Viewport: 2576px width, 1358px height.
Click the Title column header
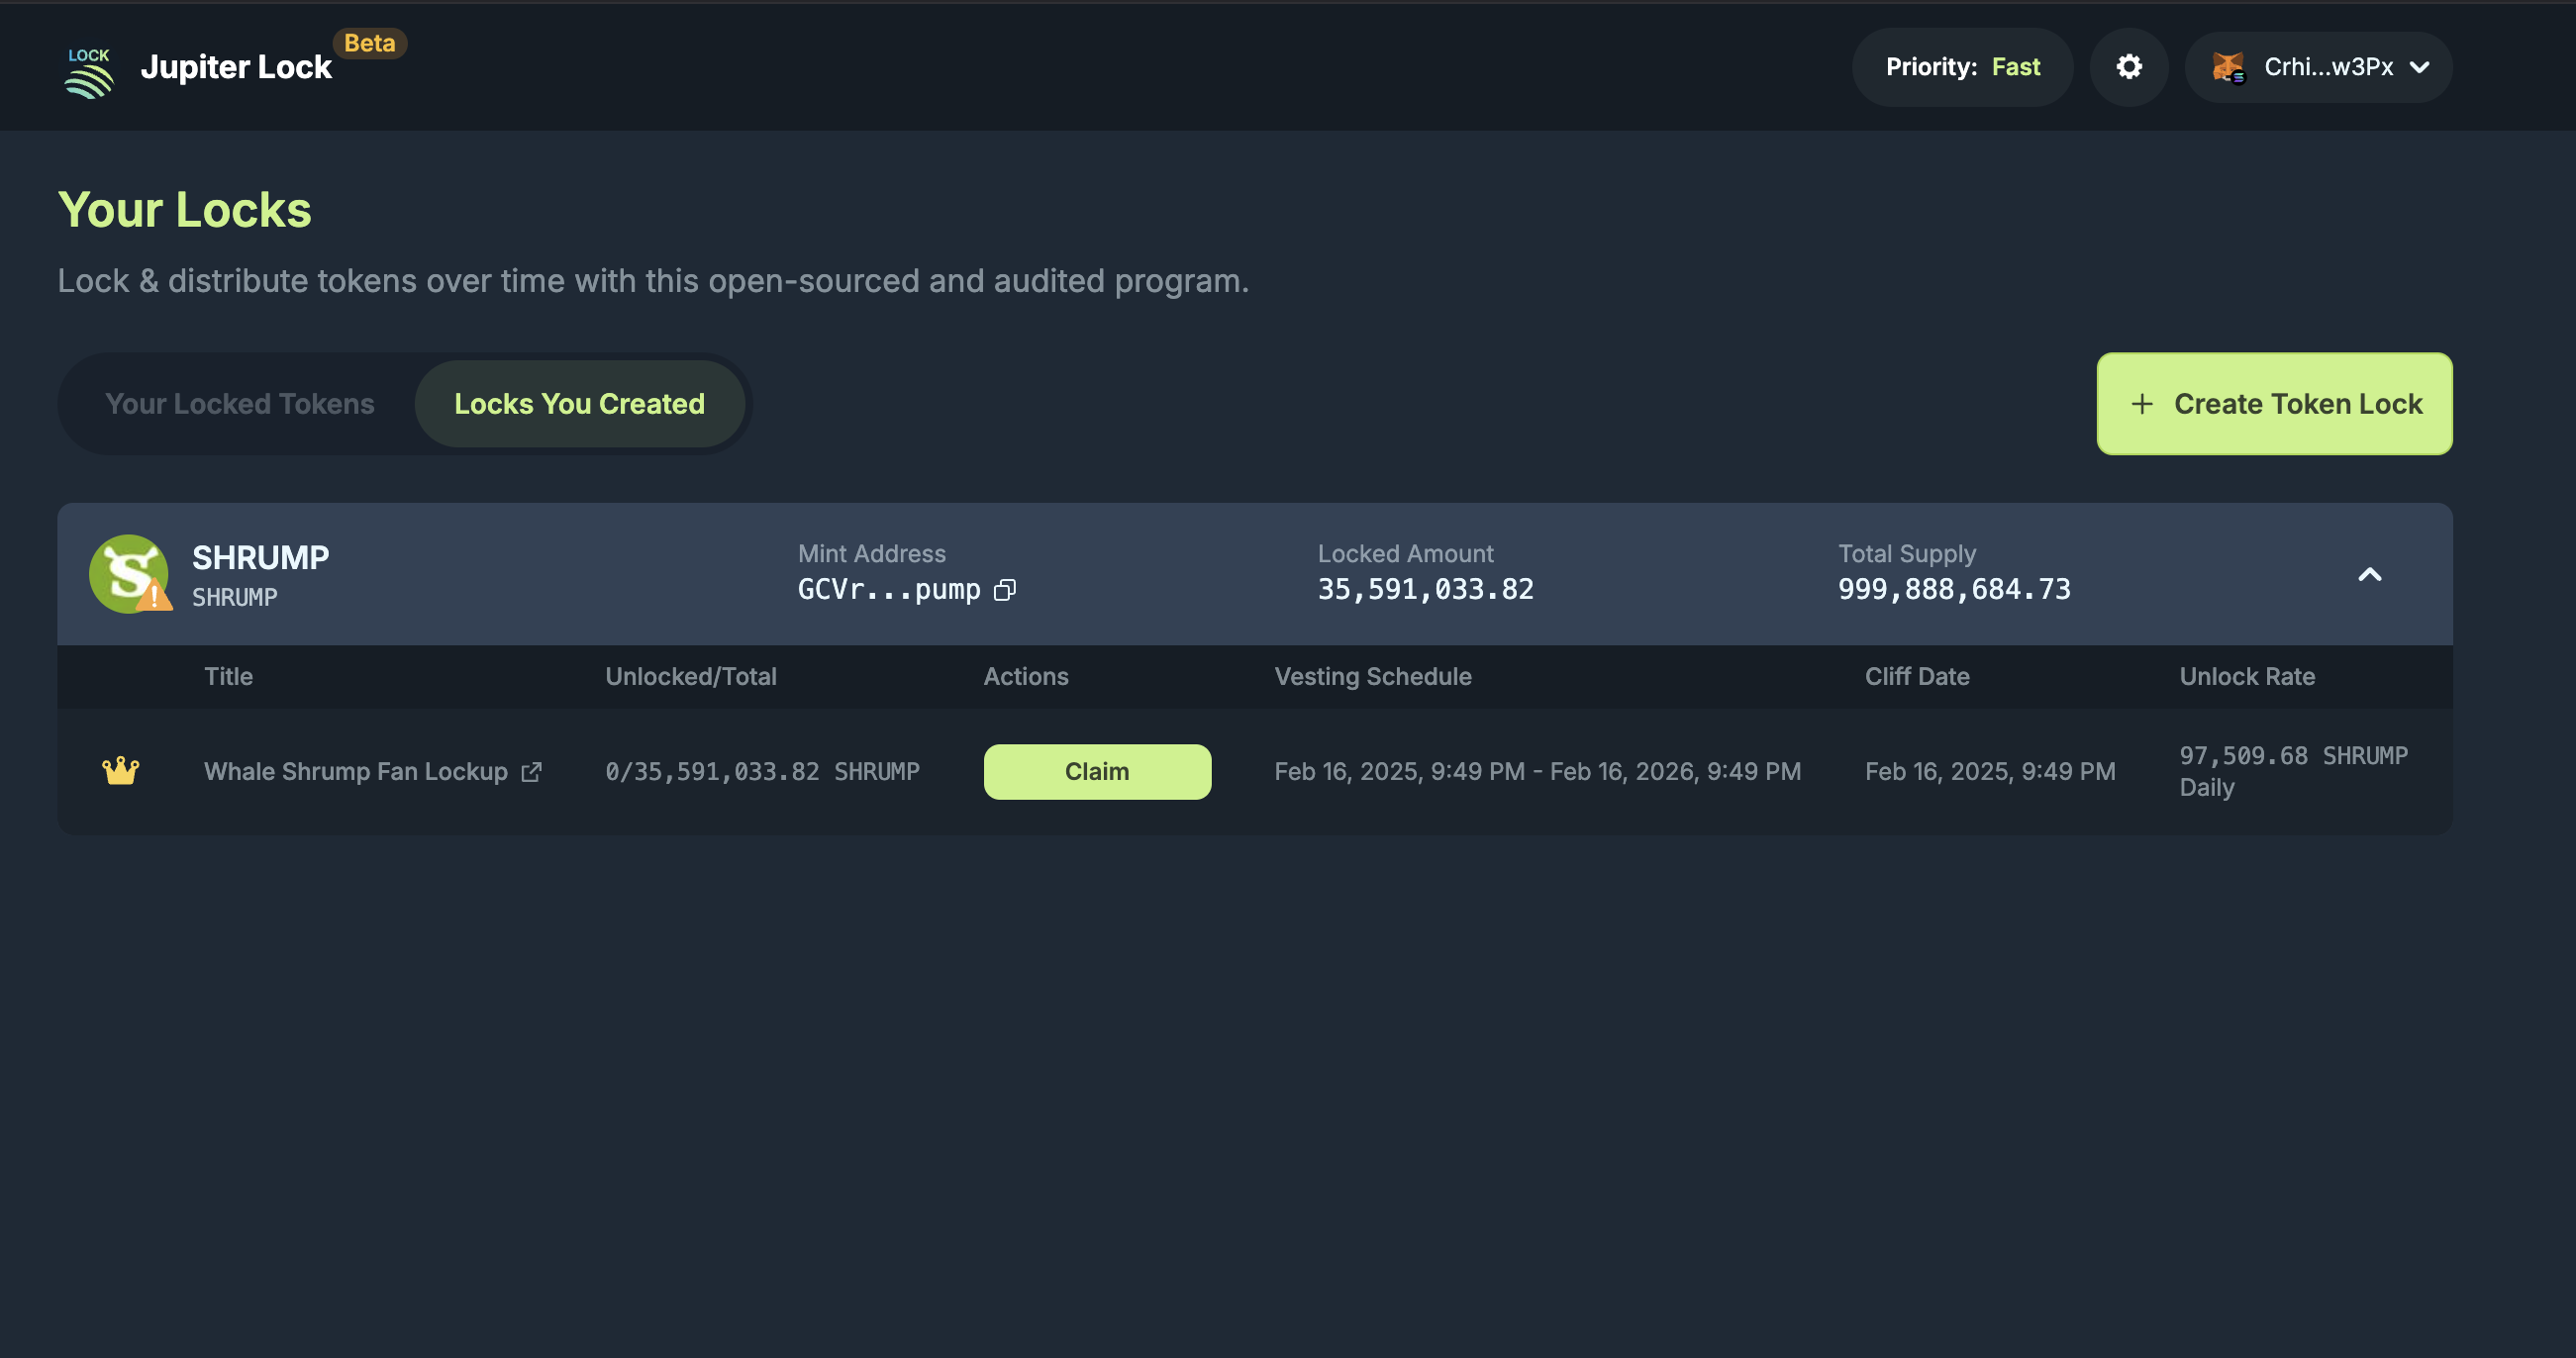[228, 677]
